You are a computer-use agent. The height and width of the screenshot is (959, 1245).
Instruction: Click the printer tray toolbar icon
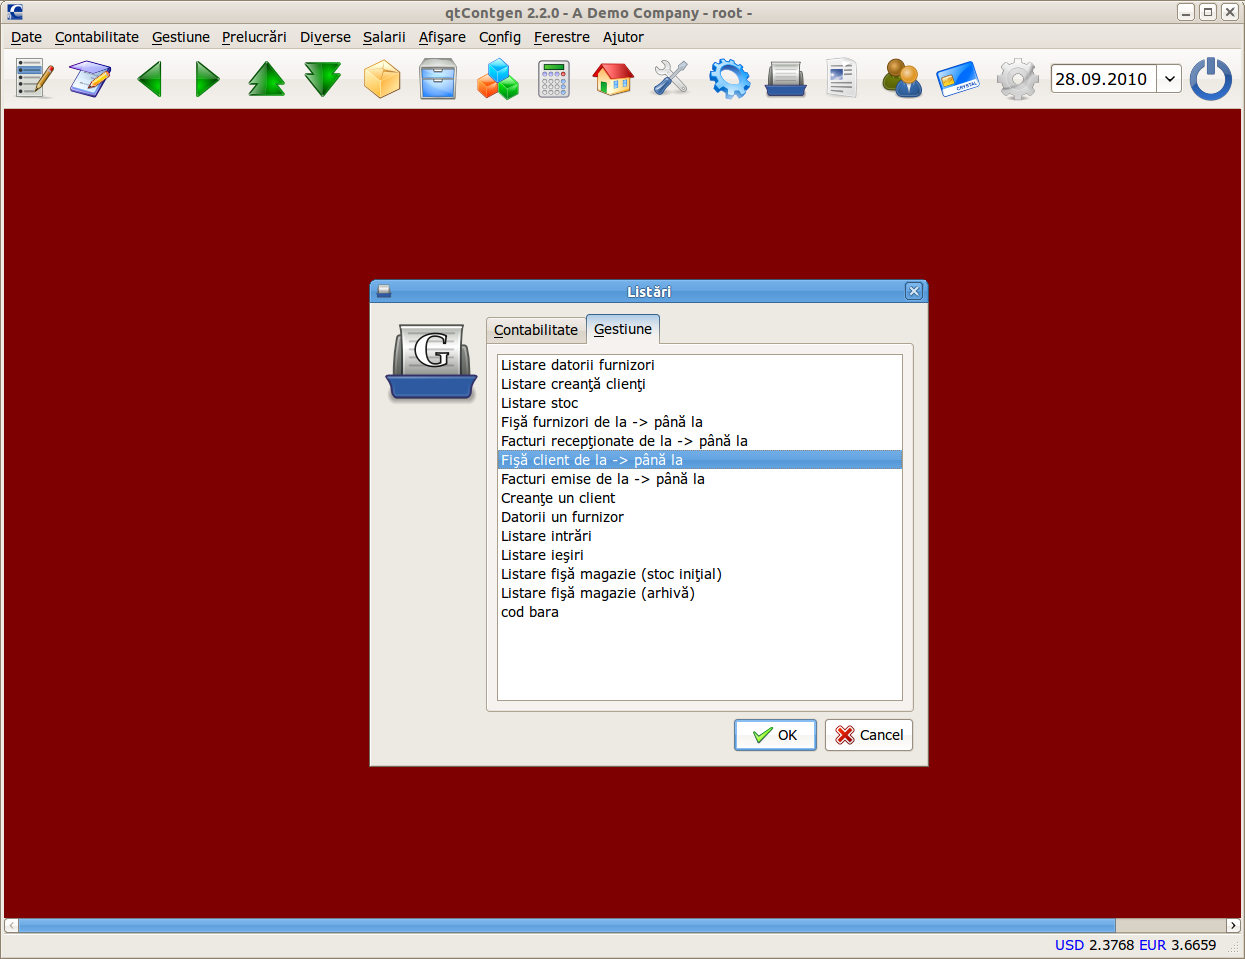tap(786, 78)
